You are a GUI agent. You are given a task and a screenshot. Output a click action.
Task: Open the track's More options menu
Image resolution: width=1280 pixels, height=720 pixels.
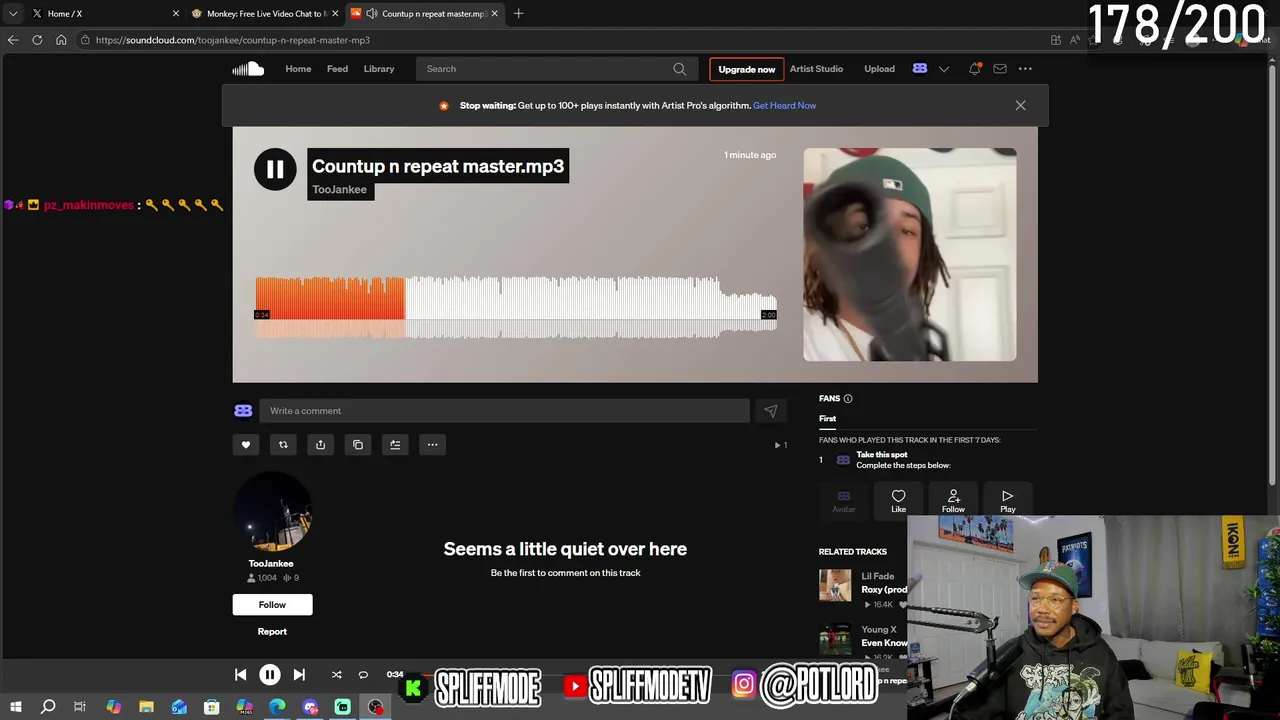point(432,445)
